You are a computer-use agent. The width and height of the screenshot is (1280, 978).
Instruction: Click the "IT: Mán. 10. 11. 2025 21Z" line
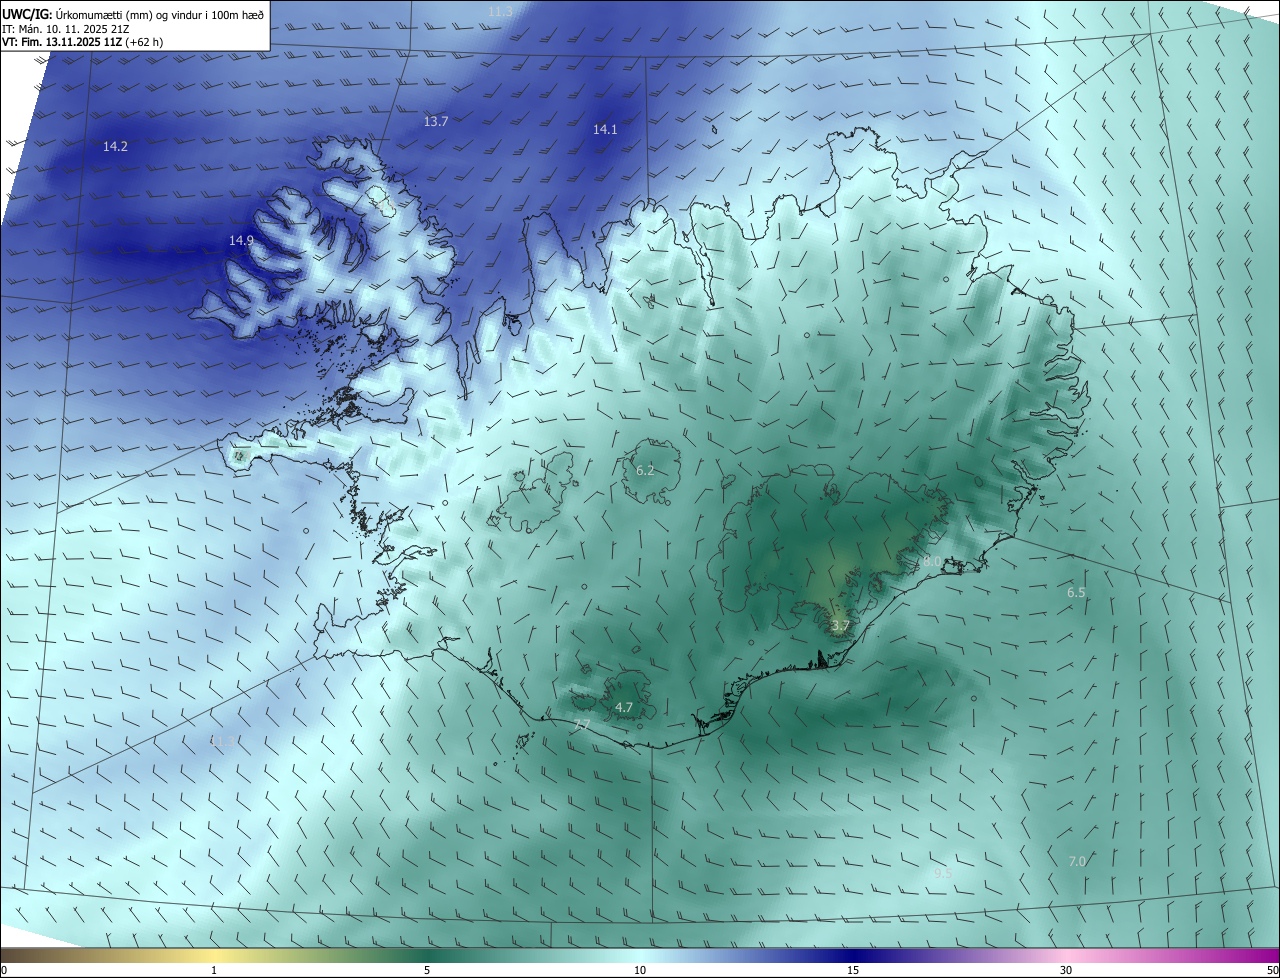(x=67, y=29)
